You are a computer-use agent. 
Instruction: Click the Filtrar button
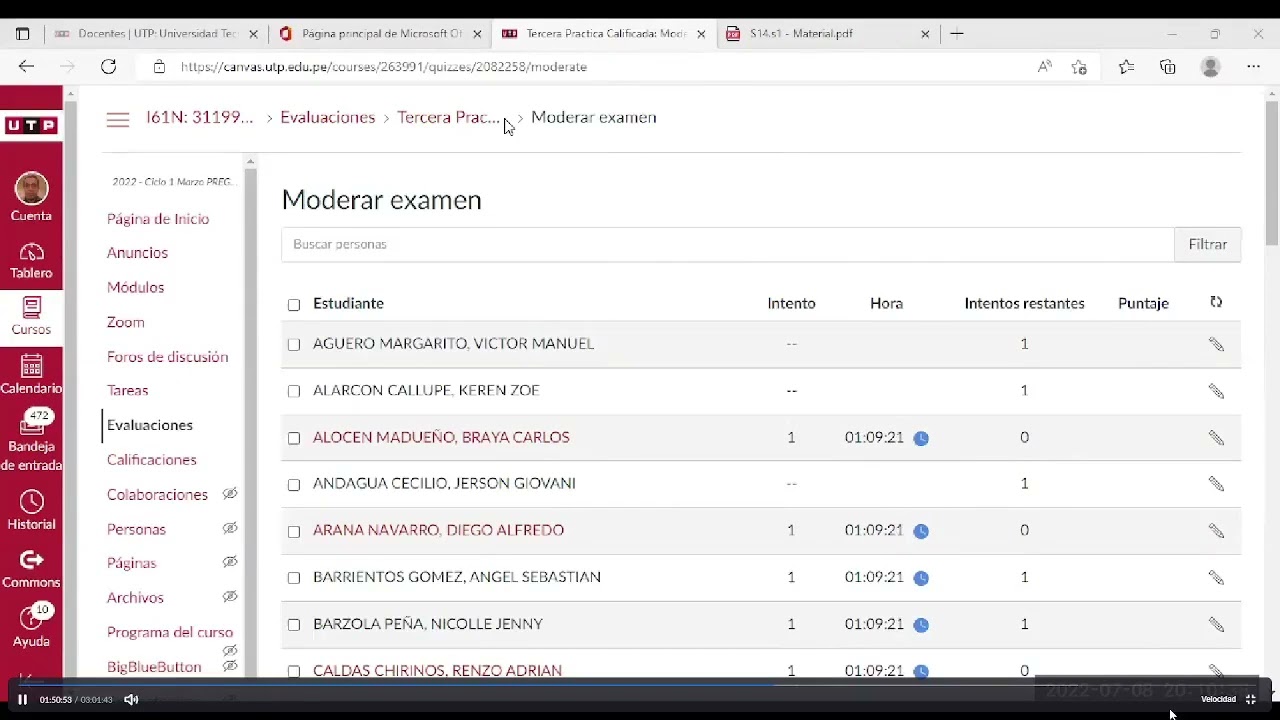click(x=1207, y=244)
